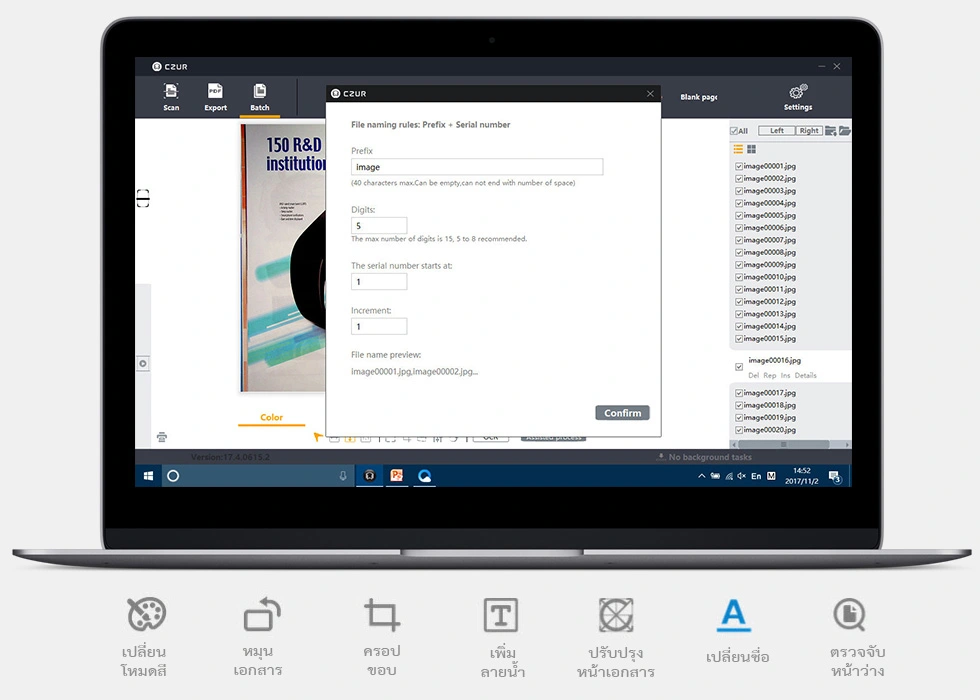The width and height of the screenshot is (980, 700).
Task: Click the Left page button
Action: click(777, 131)
